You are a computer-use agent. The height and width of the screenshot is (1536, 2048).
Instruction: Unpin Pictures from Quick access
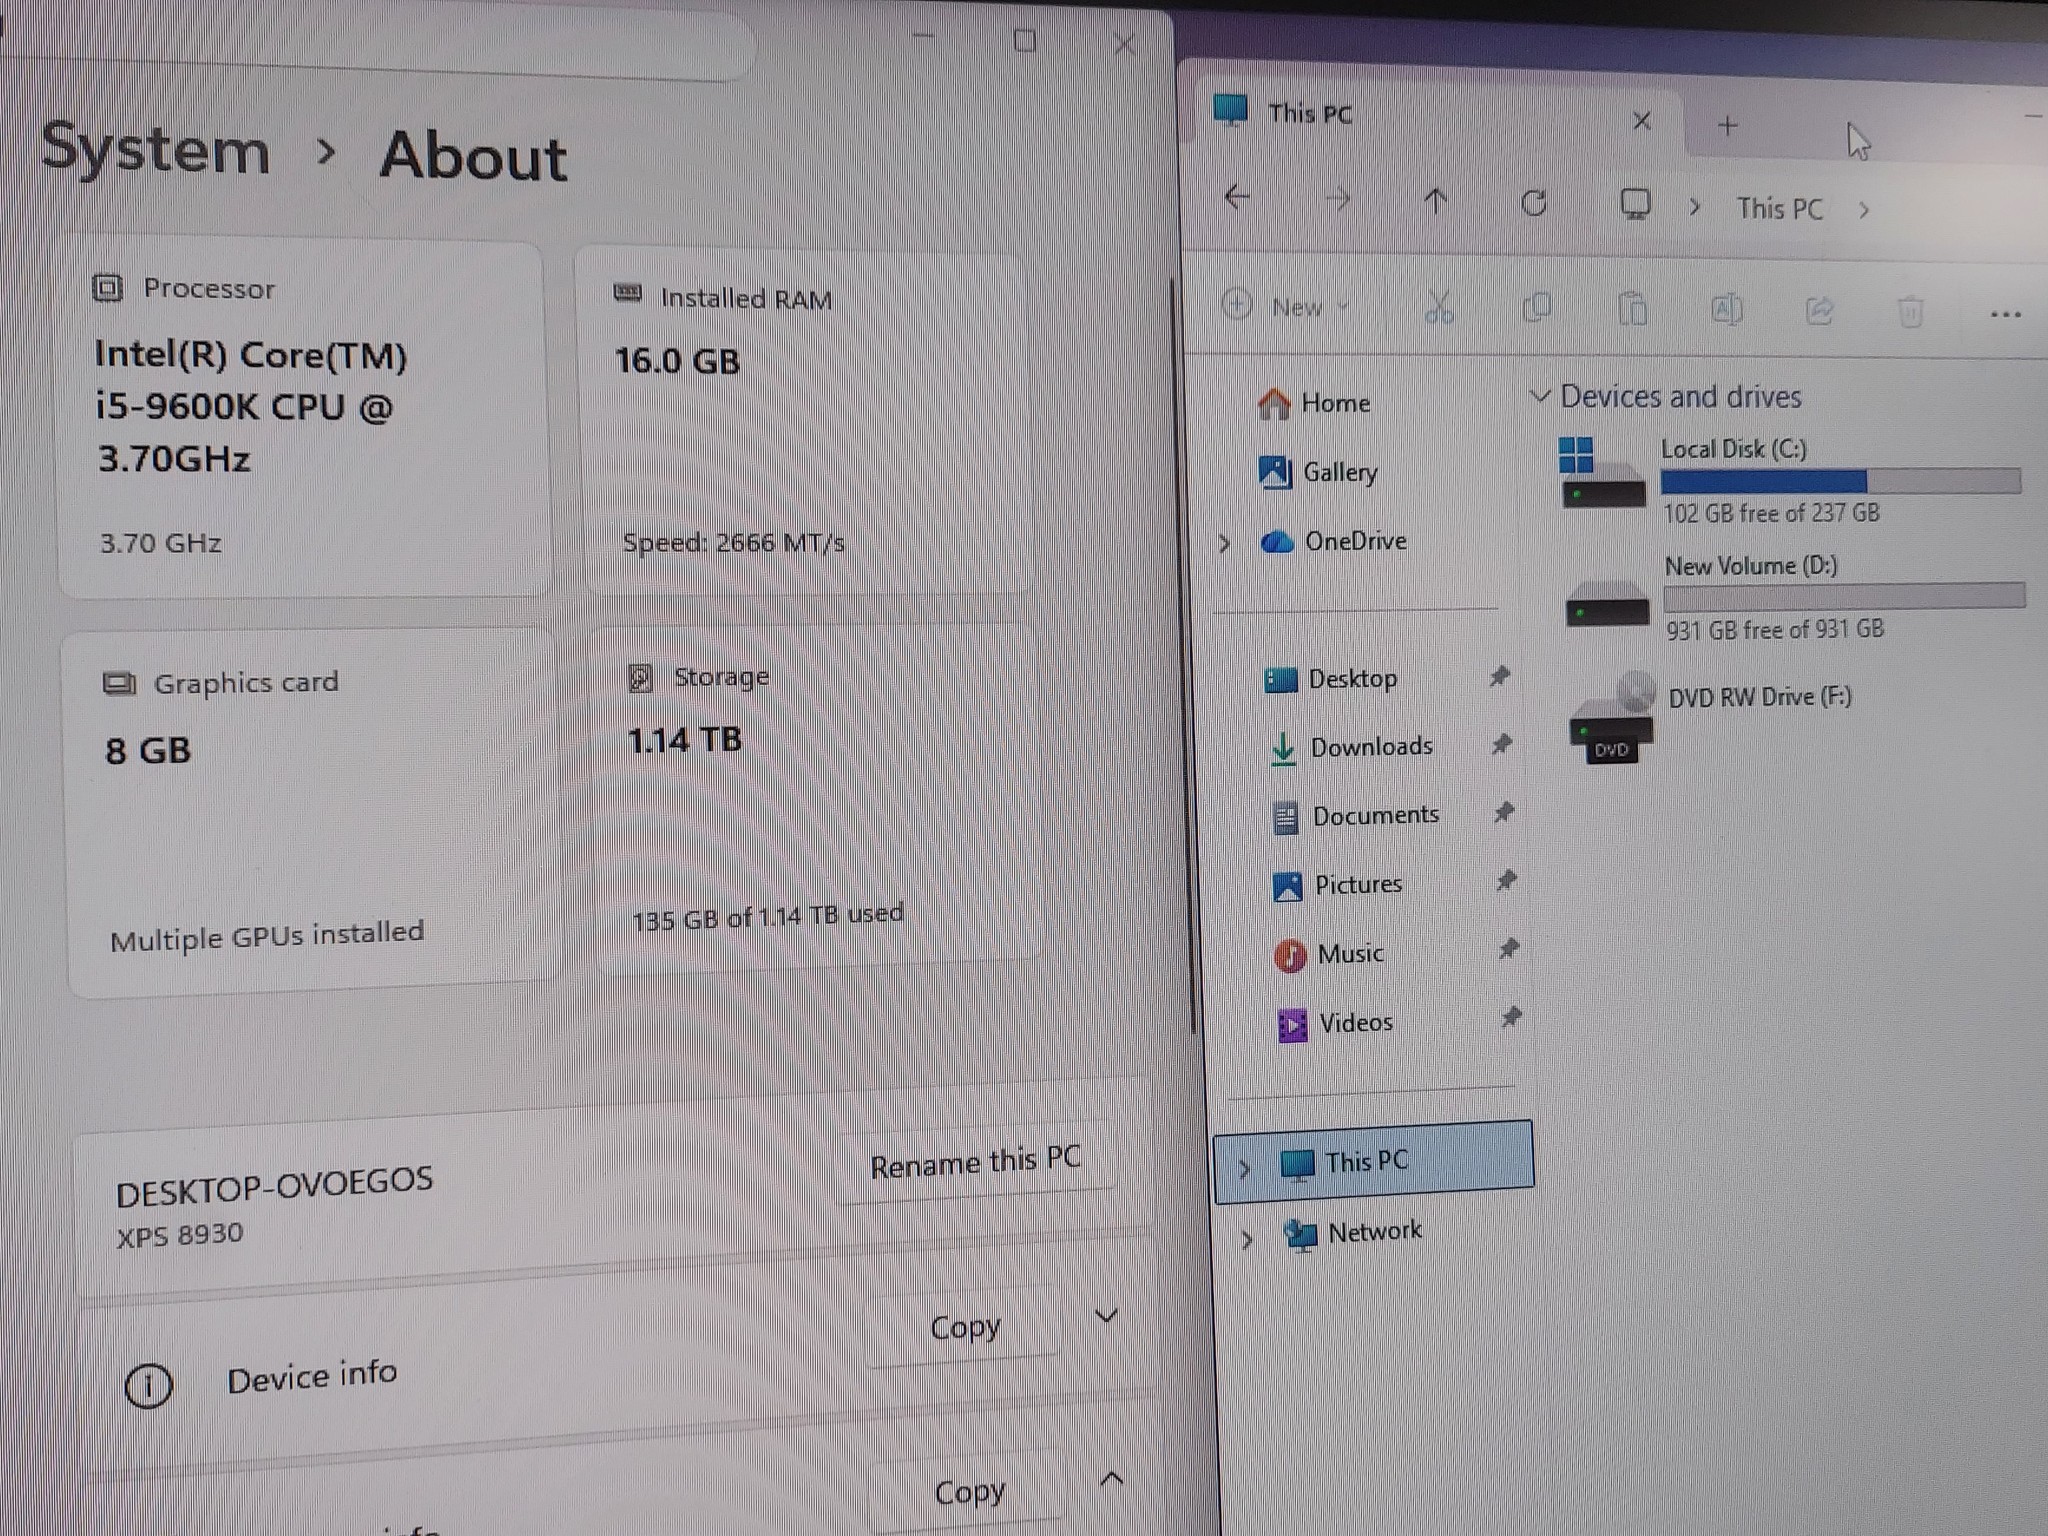1506,880
